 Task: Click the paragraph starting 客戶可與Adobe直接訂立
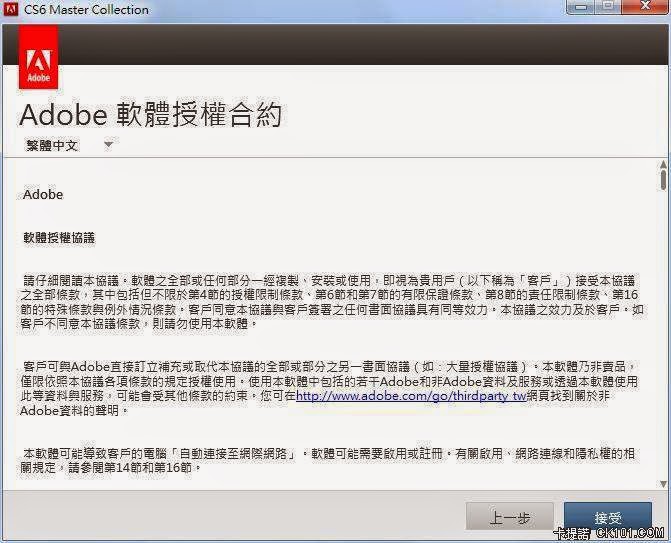point(330,389)
